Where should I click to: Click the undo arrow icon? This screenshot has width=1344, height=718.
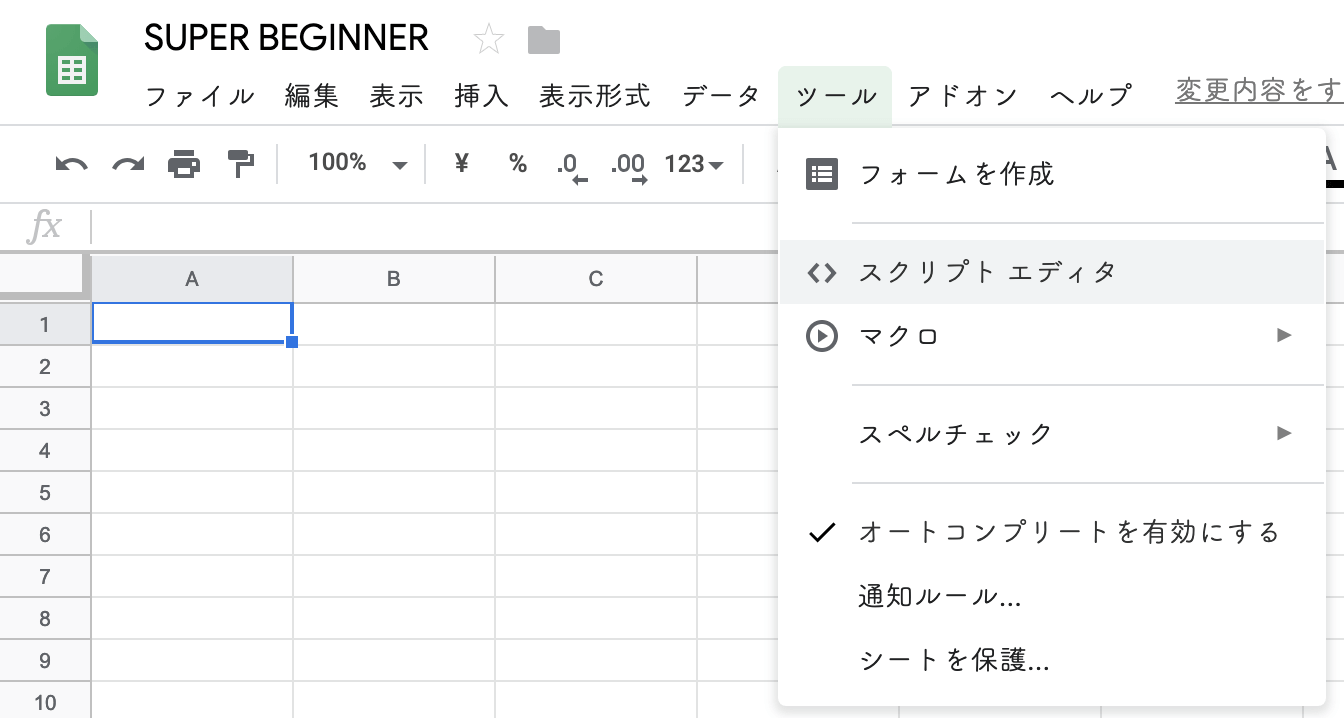[71, 164]
